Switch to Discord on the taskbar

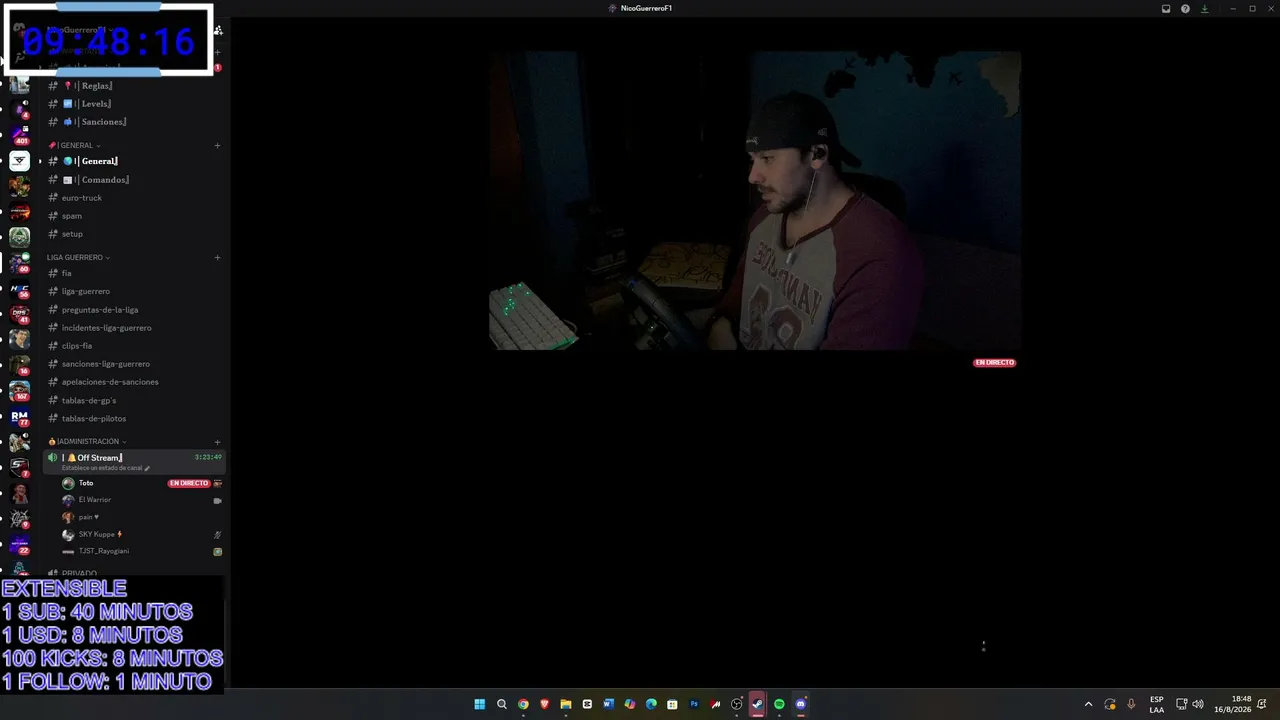801,704
